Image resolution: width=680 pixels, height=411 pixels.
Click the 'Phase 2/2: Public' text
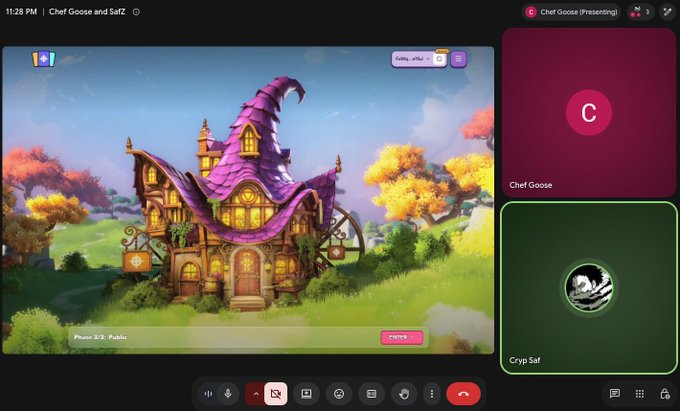click(101, 337)
